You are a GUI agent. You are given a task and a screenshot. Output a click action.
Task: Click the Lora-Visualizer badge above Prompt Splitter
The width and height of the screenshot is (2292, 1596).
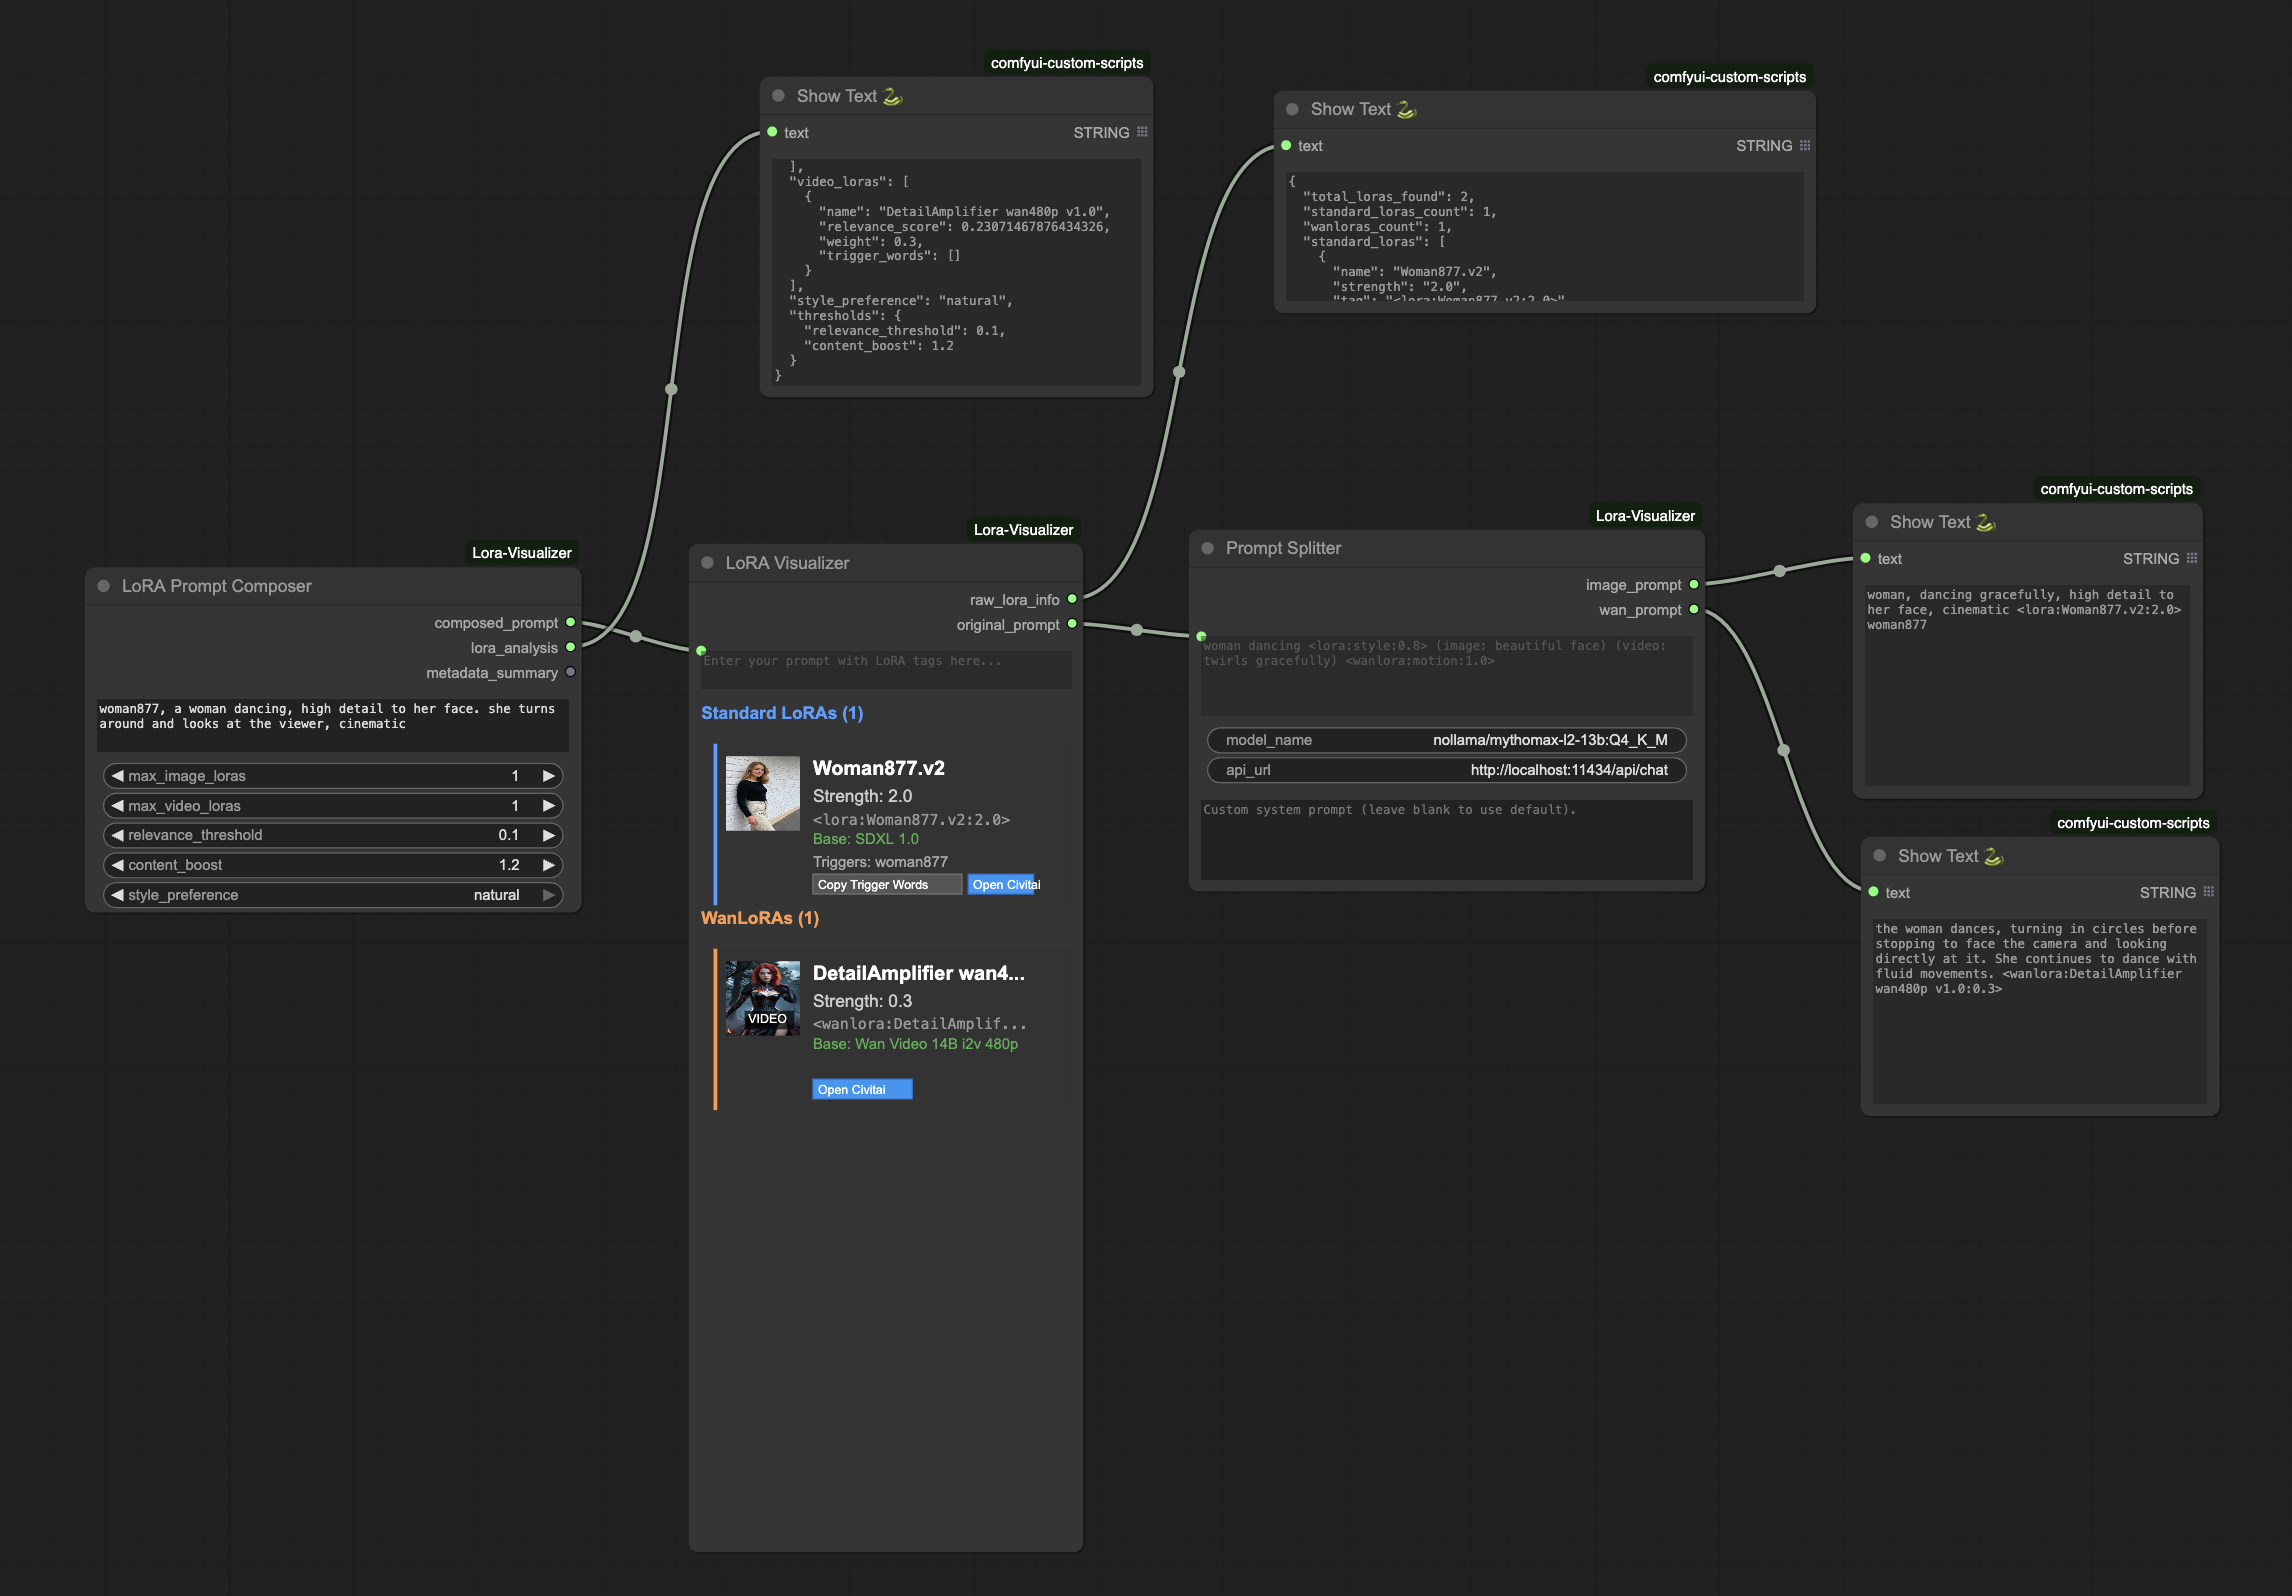coord(1645,516)
